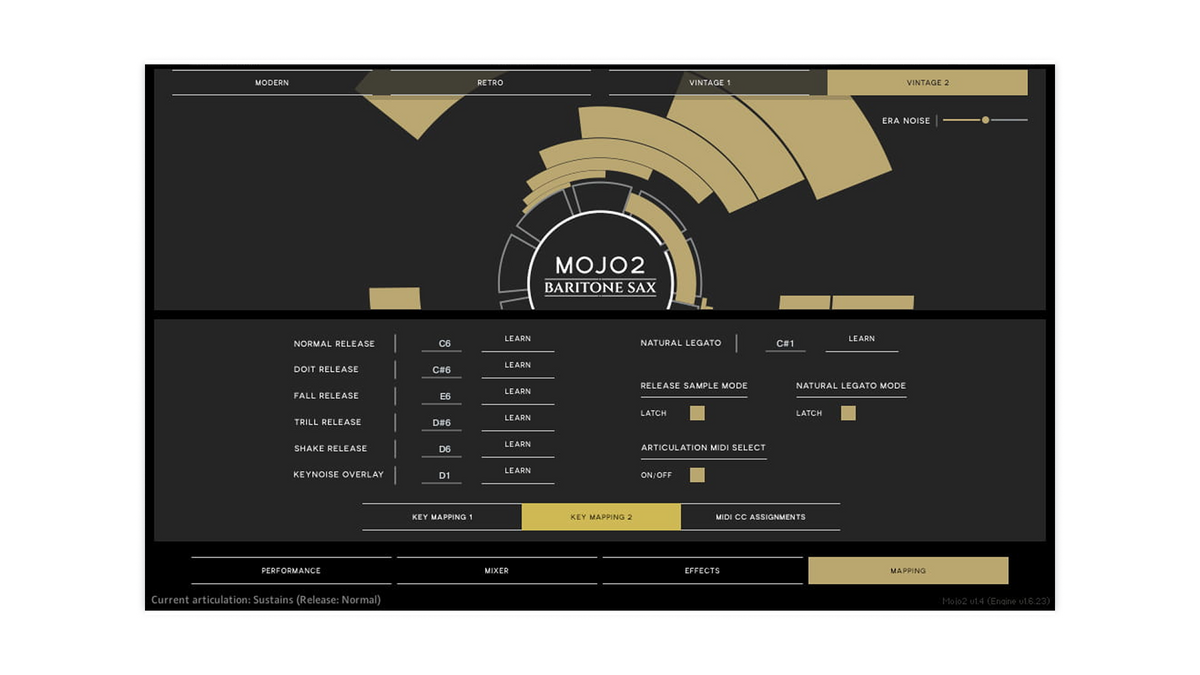Edit Natural Legato key value C#1
The width and height of the screenshot is (1200, 675).
[x=786, y=344]
